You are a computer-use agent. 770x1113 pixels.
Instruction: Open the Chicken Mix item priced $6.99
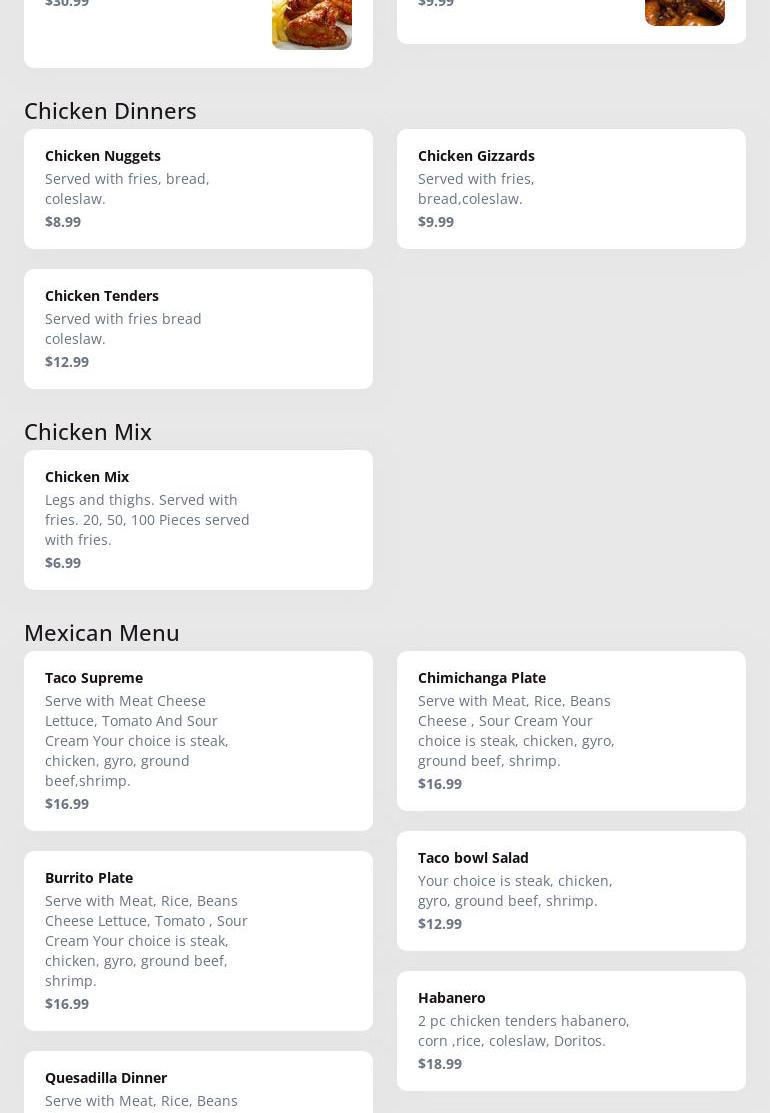point(198,519)
